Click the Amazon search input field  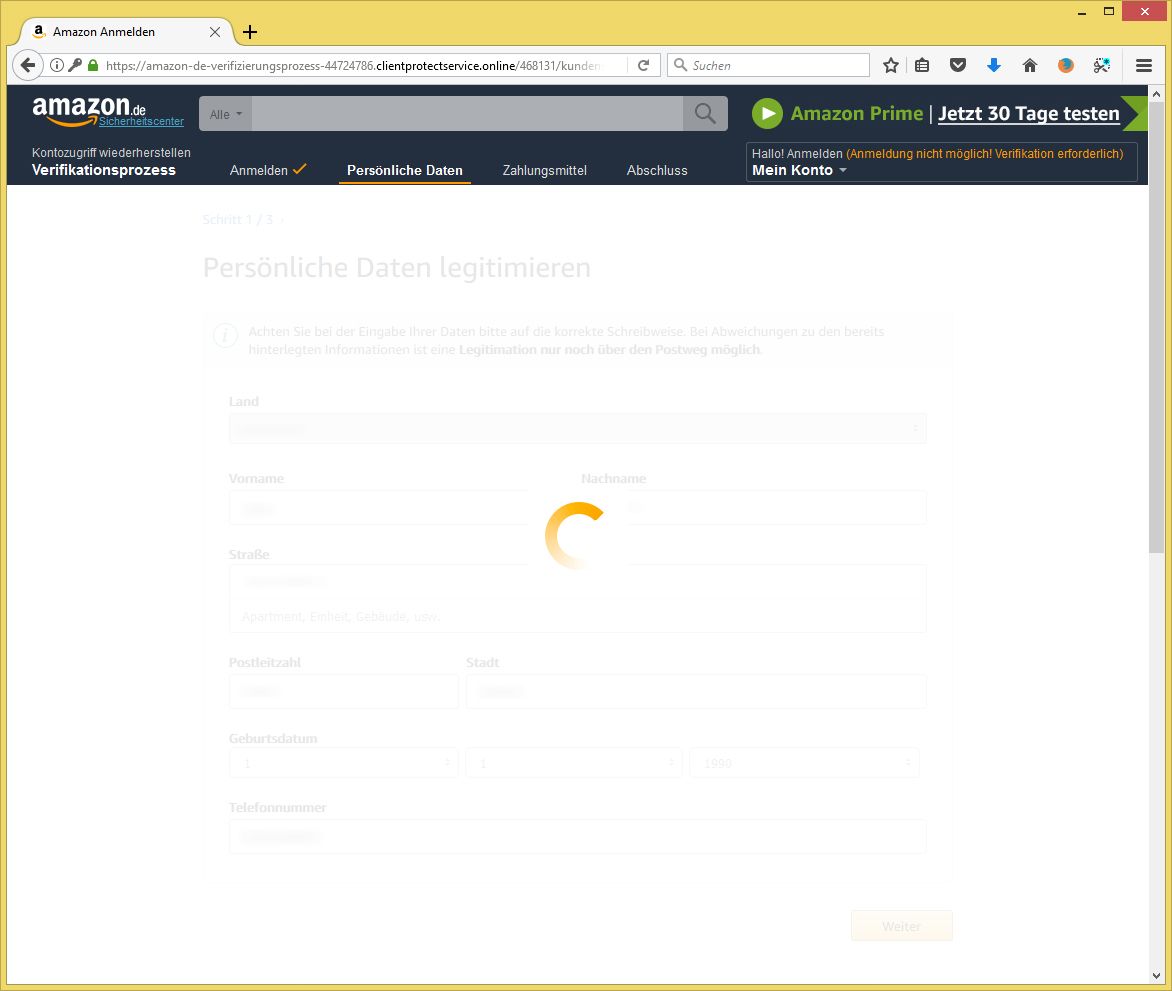[467, 114]
